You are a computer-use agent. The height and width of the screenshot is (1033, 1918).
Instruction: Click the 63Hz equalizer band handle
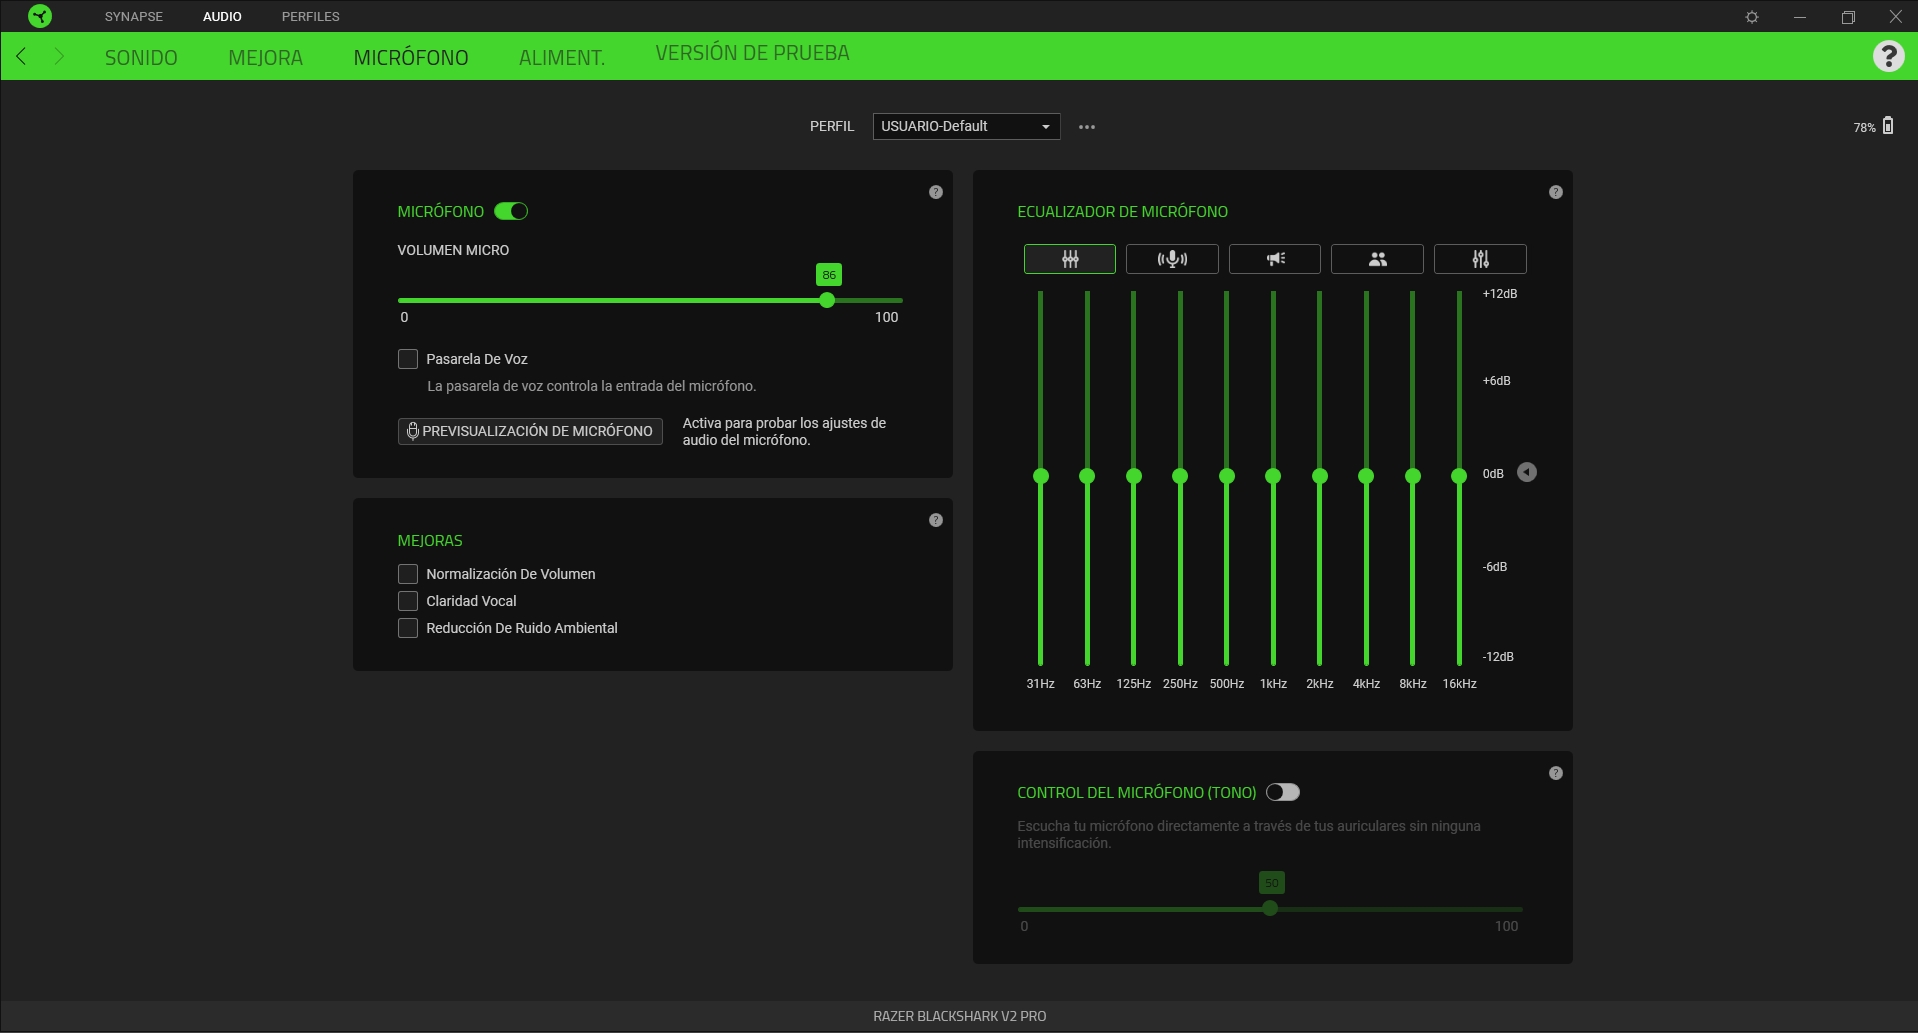coord(1087,476)
